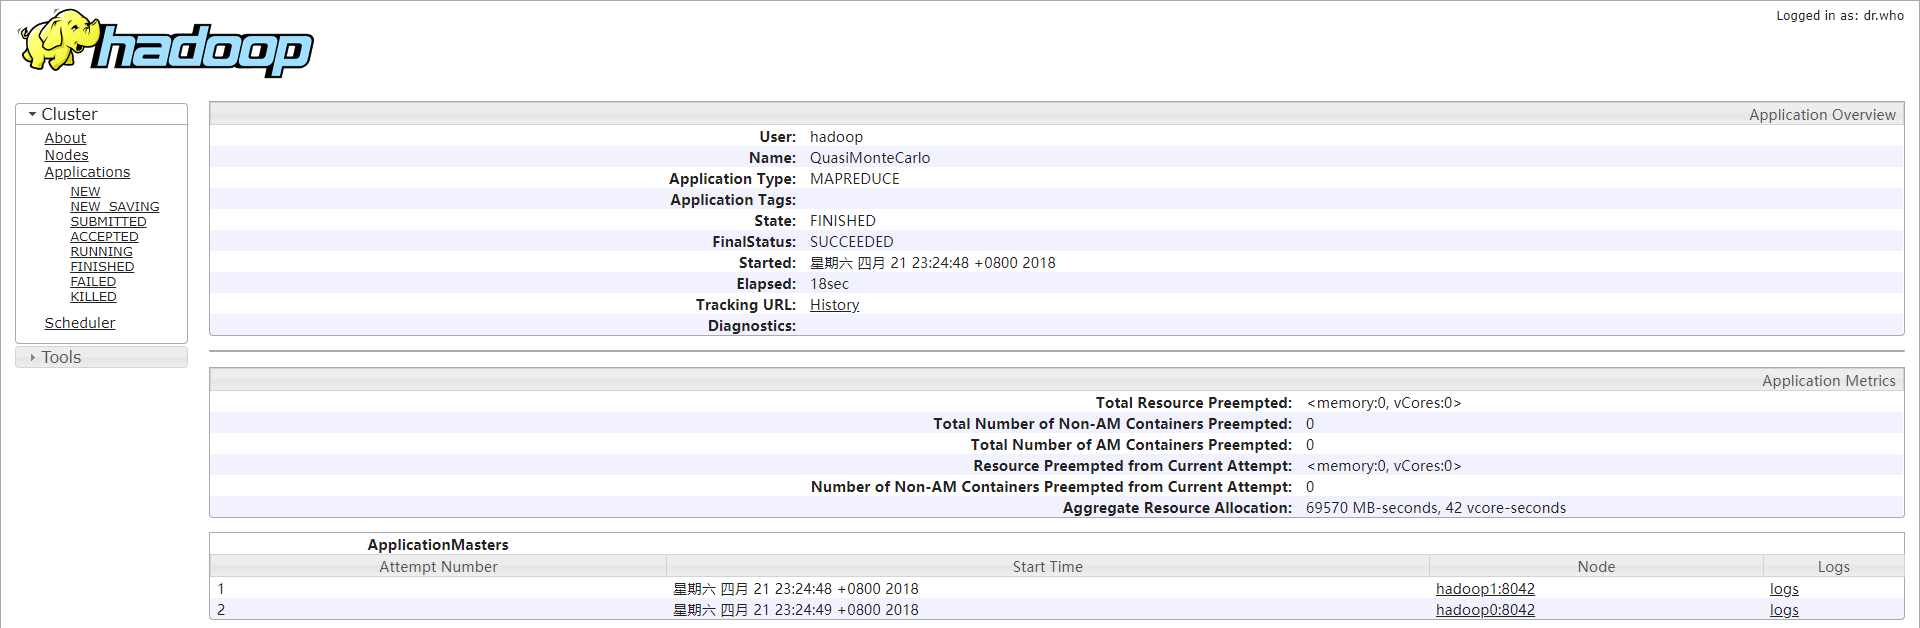Image resolution: width=1920 pixels, height=628 pixels.
Task: View logs for attempt 1
Action: point(1784,589)
